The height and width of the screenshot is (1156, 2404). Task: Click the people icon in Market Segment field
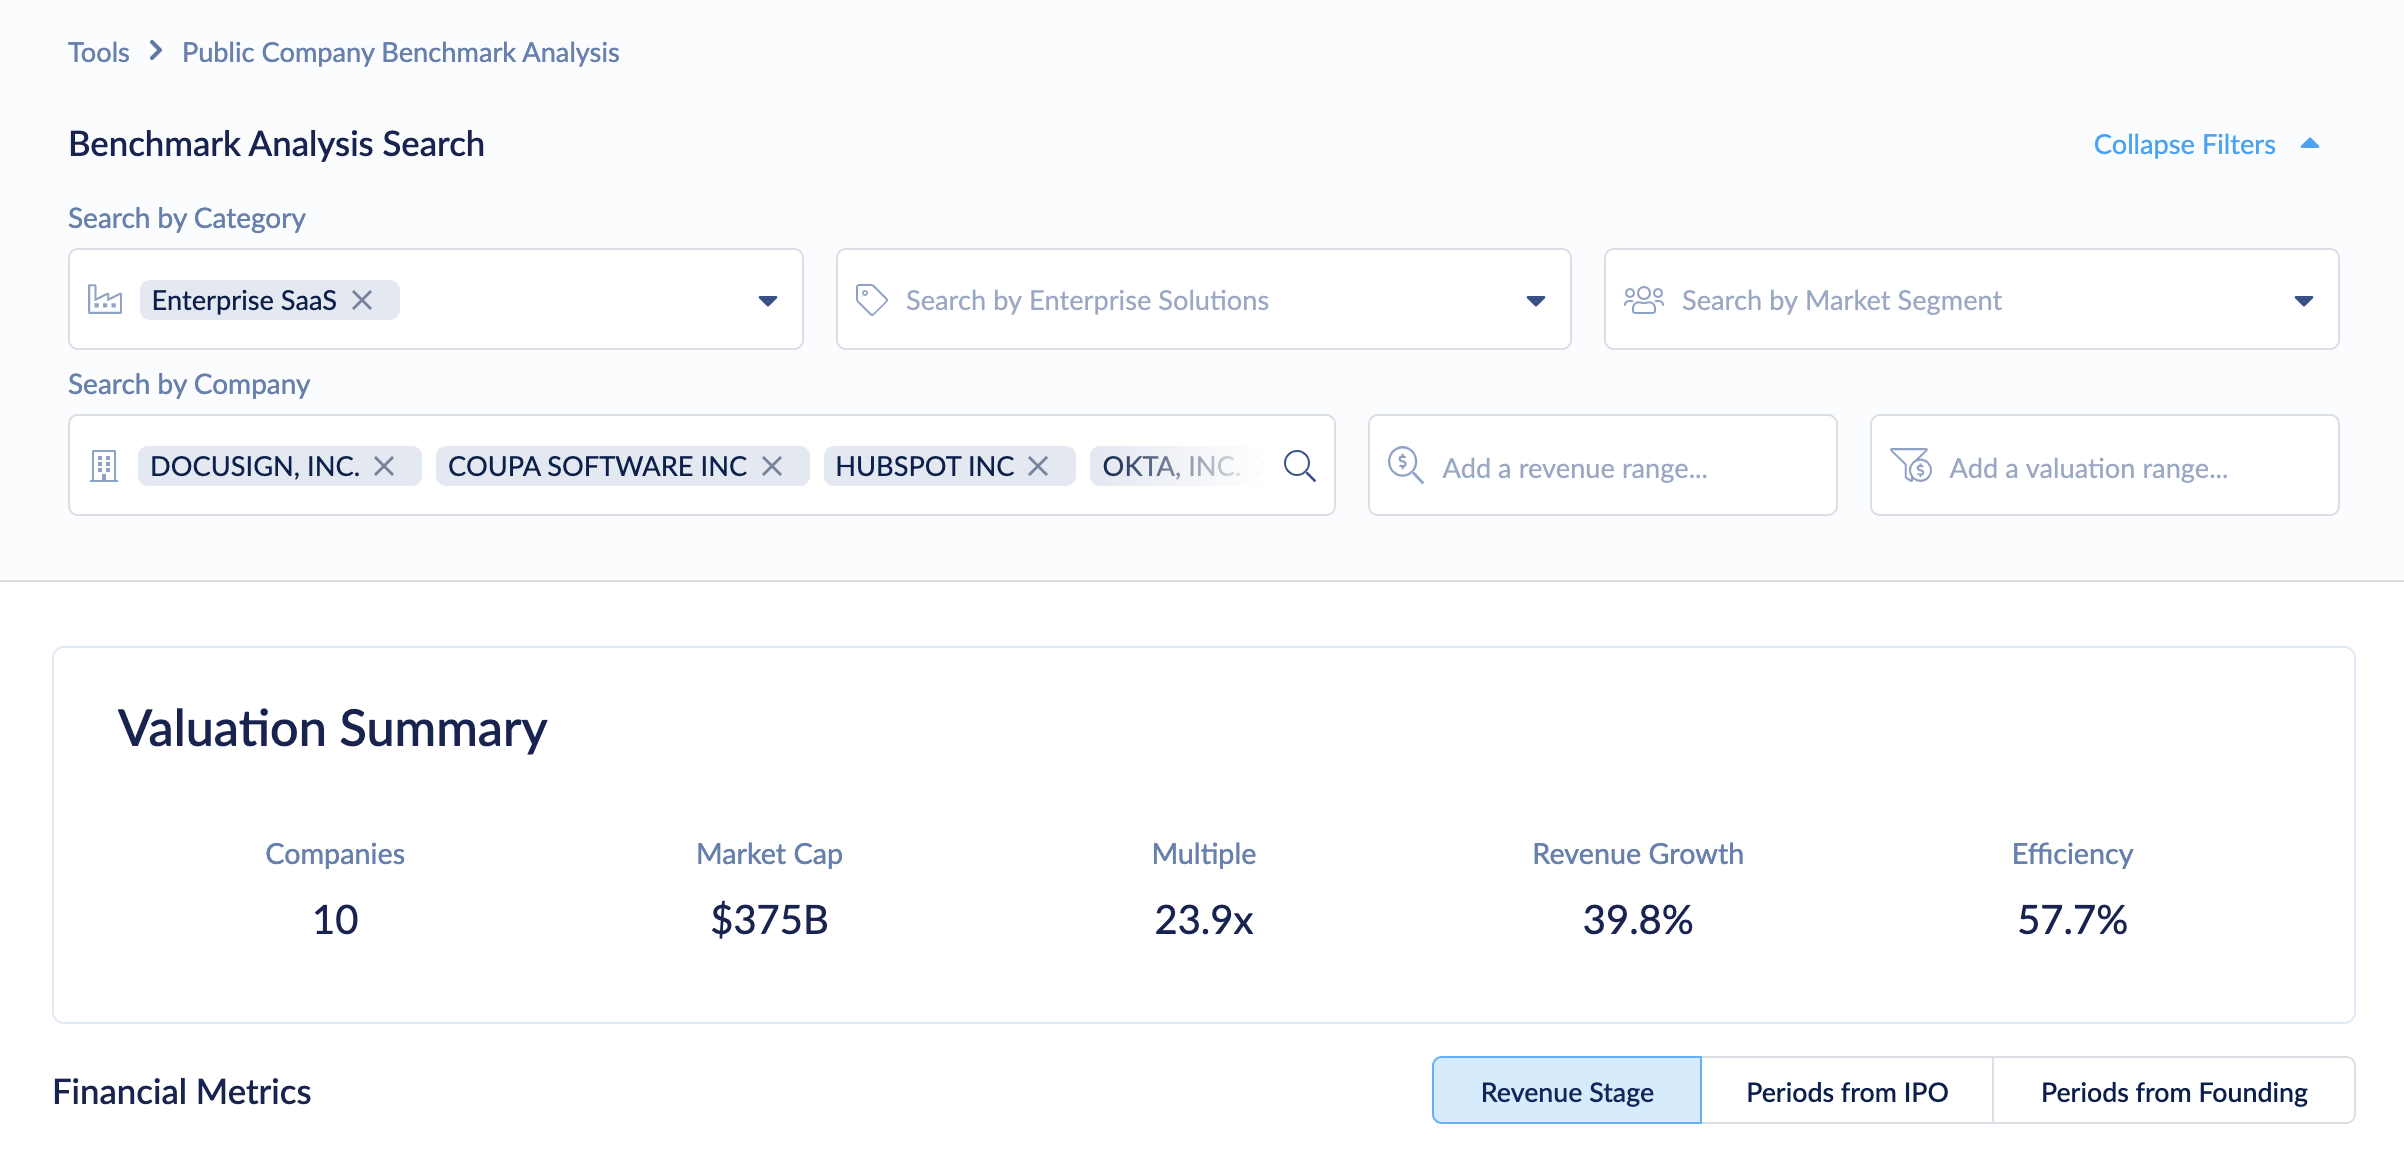coord(1644,299)
